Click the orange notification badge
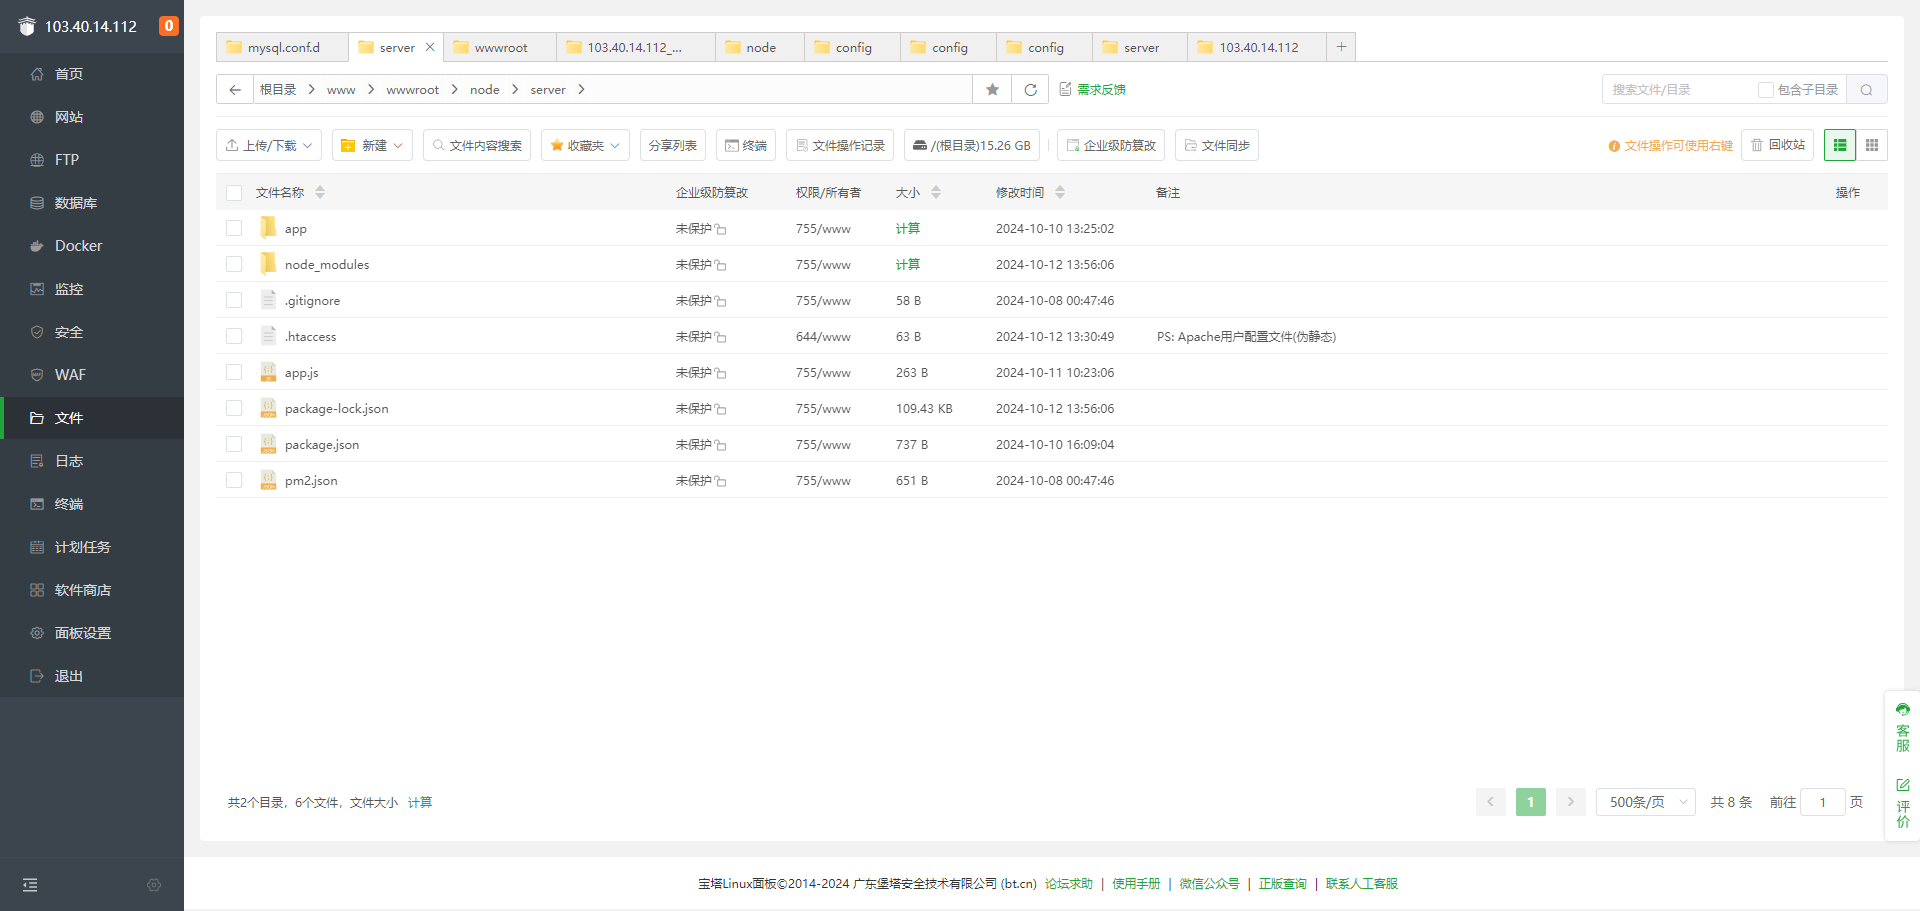Viewport: 1920px width, 911px height. click(x=169, y=26)
